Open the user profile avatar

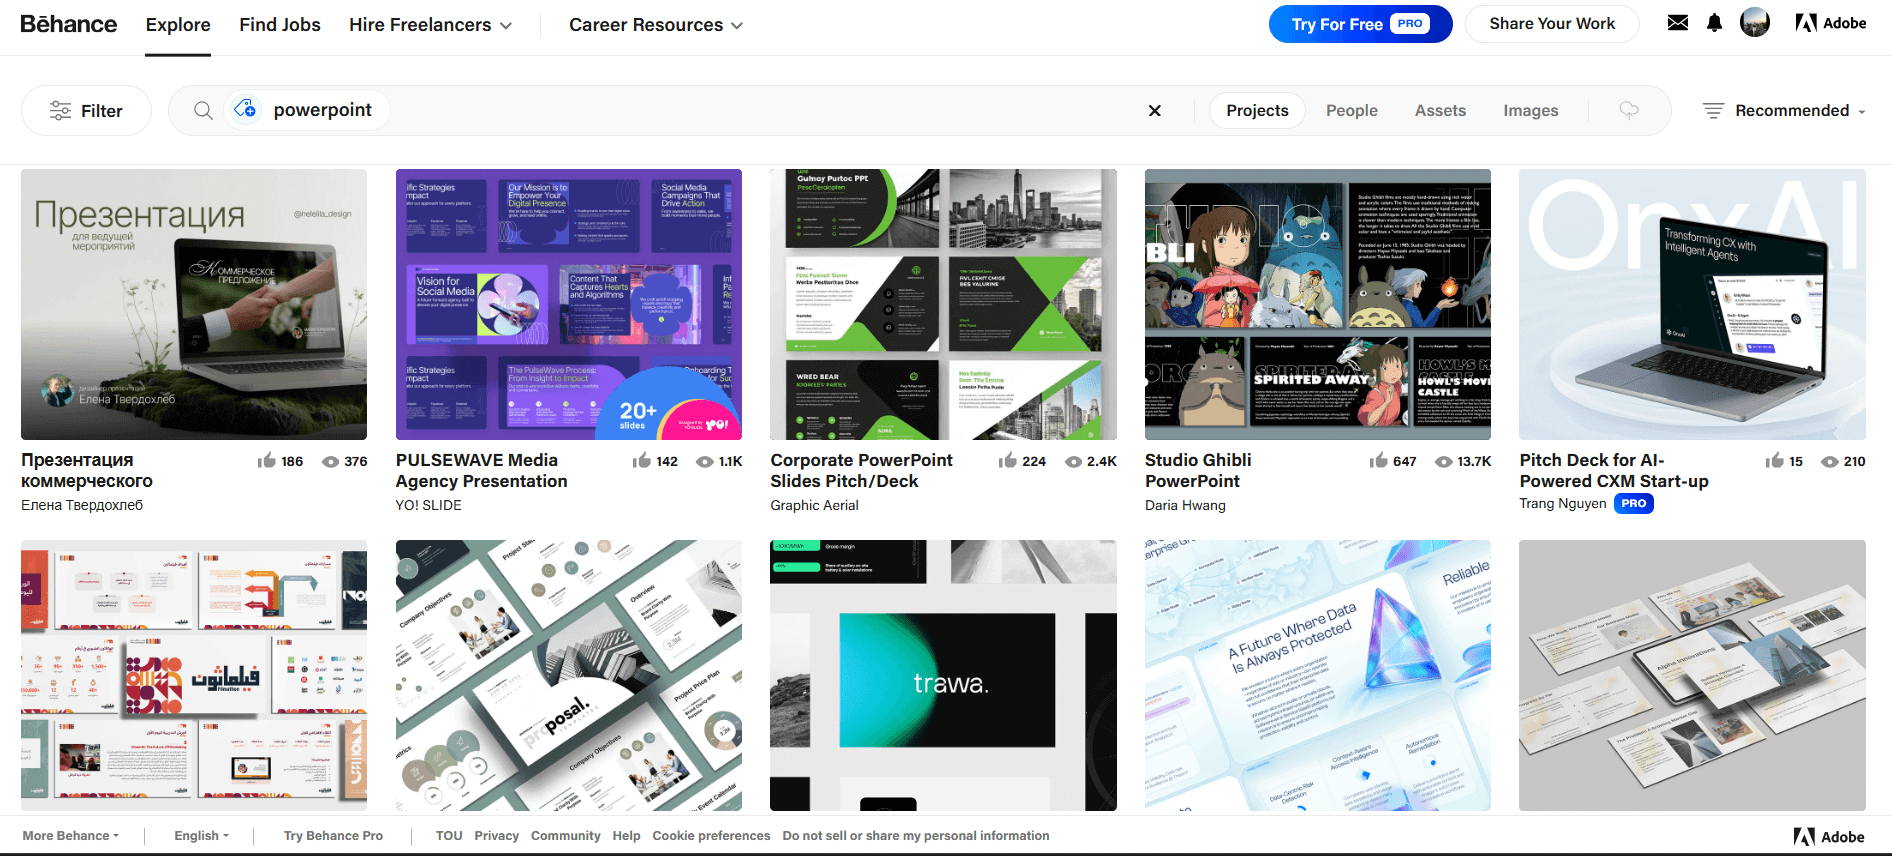pos(1755,23)
